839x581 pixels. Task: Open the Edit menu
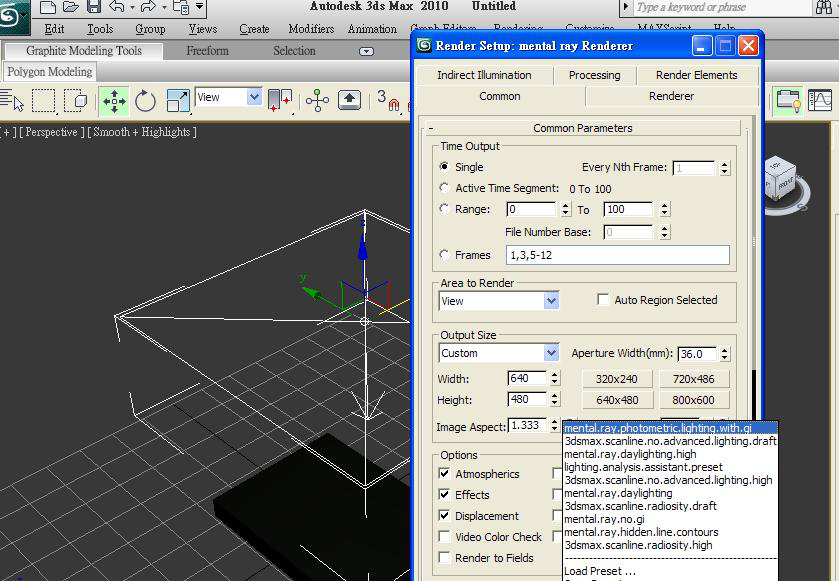(x=55, y=29)
